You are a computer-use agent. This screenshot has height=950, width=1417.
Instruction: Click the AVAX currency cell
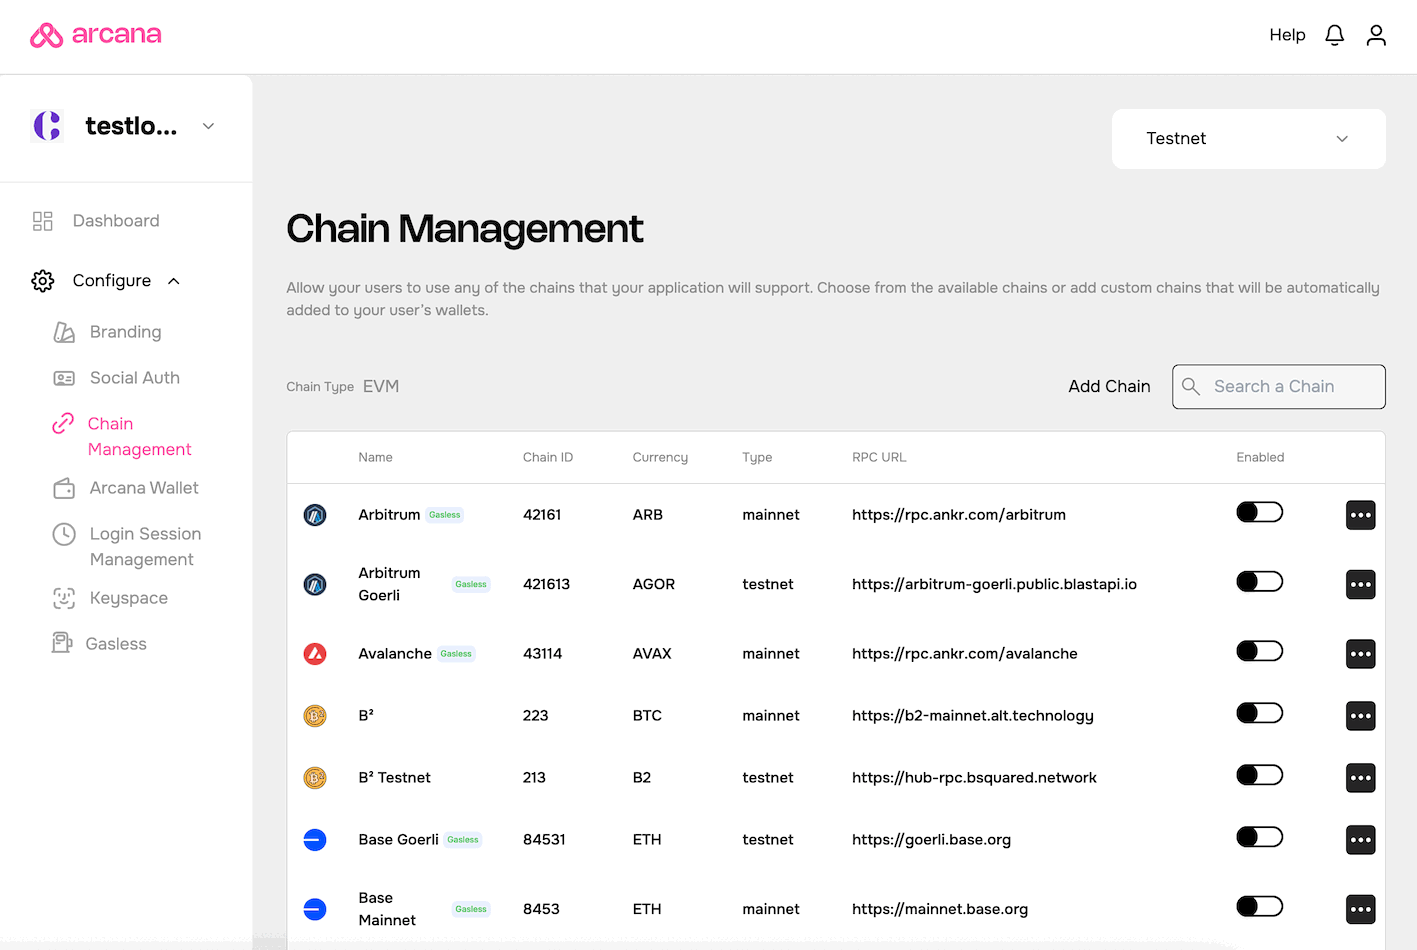pyautogui.click(x=652, y=654)
